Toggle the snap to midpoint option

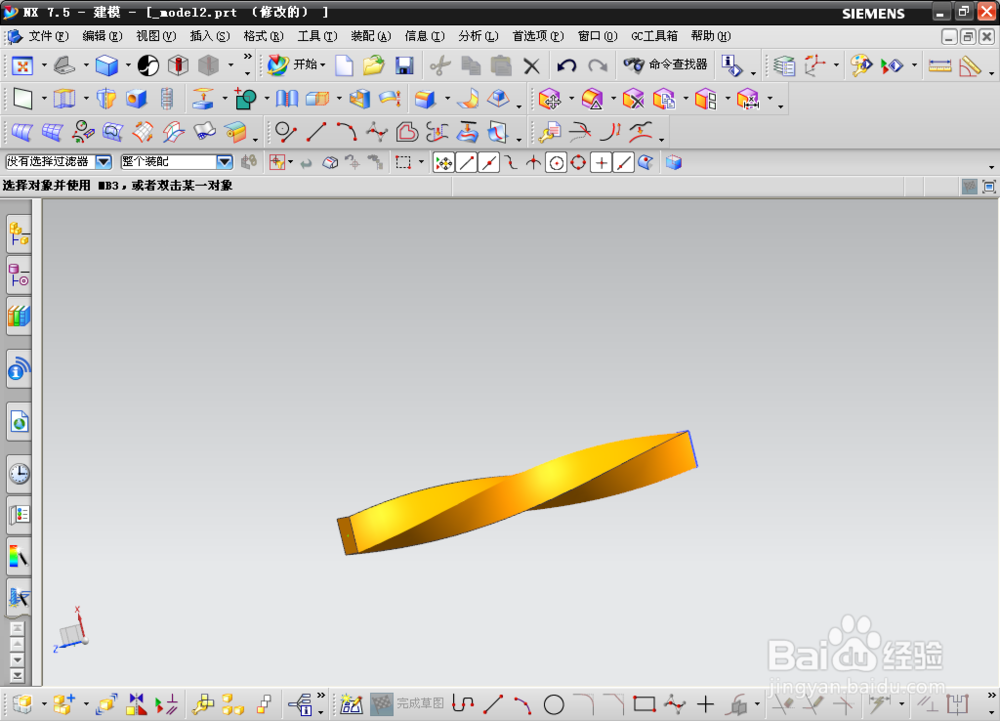coord(489,163)
